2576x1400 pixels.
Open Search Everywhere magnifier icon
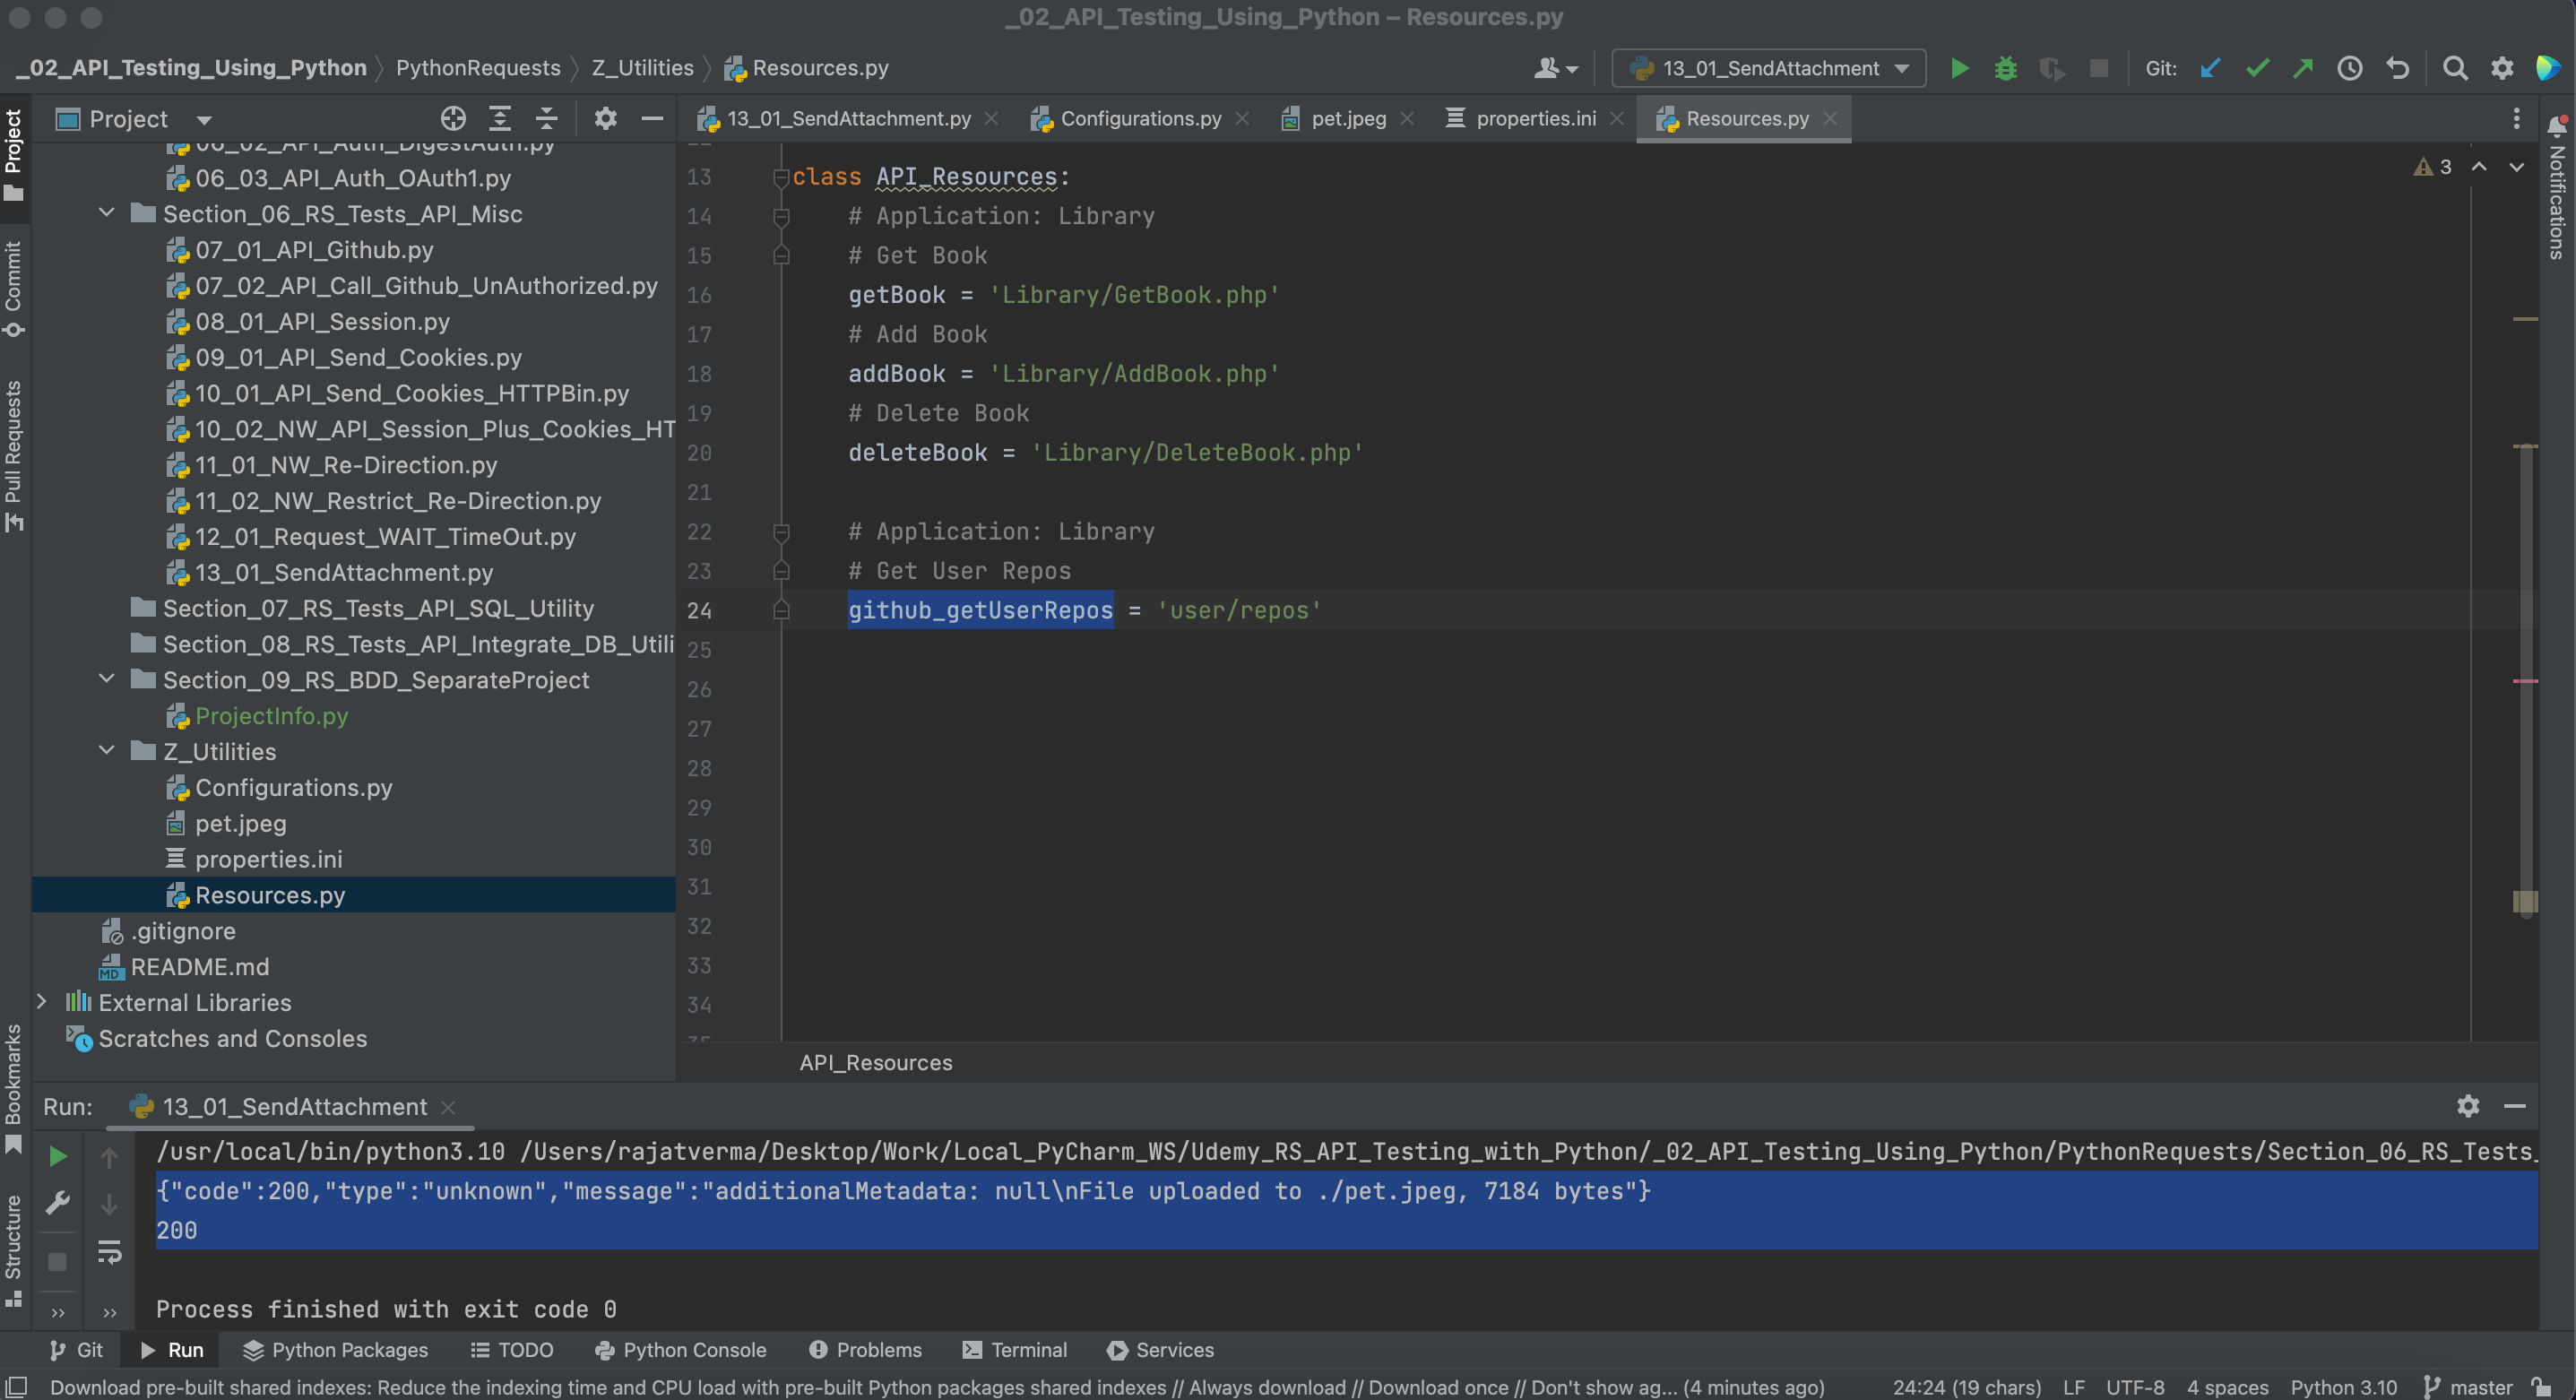[2455, 68]
